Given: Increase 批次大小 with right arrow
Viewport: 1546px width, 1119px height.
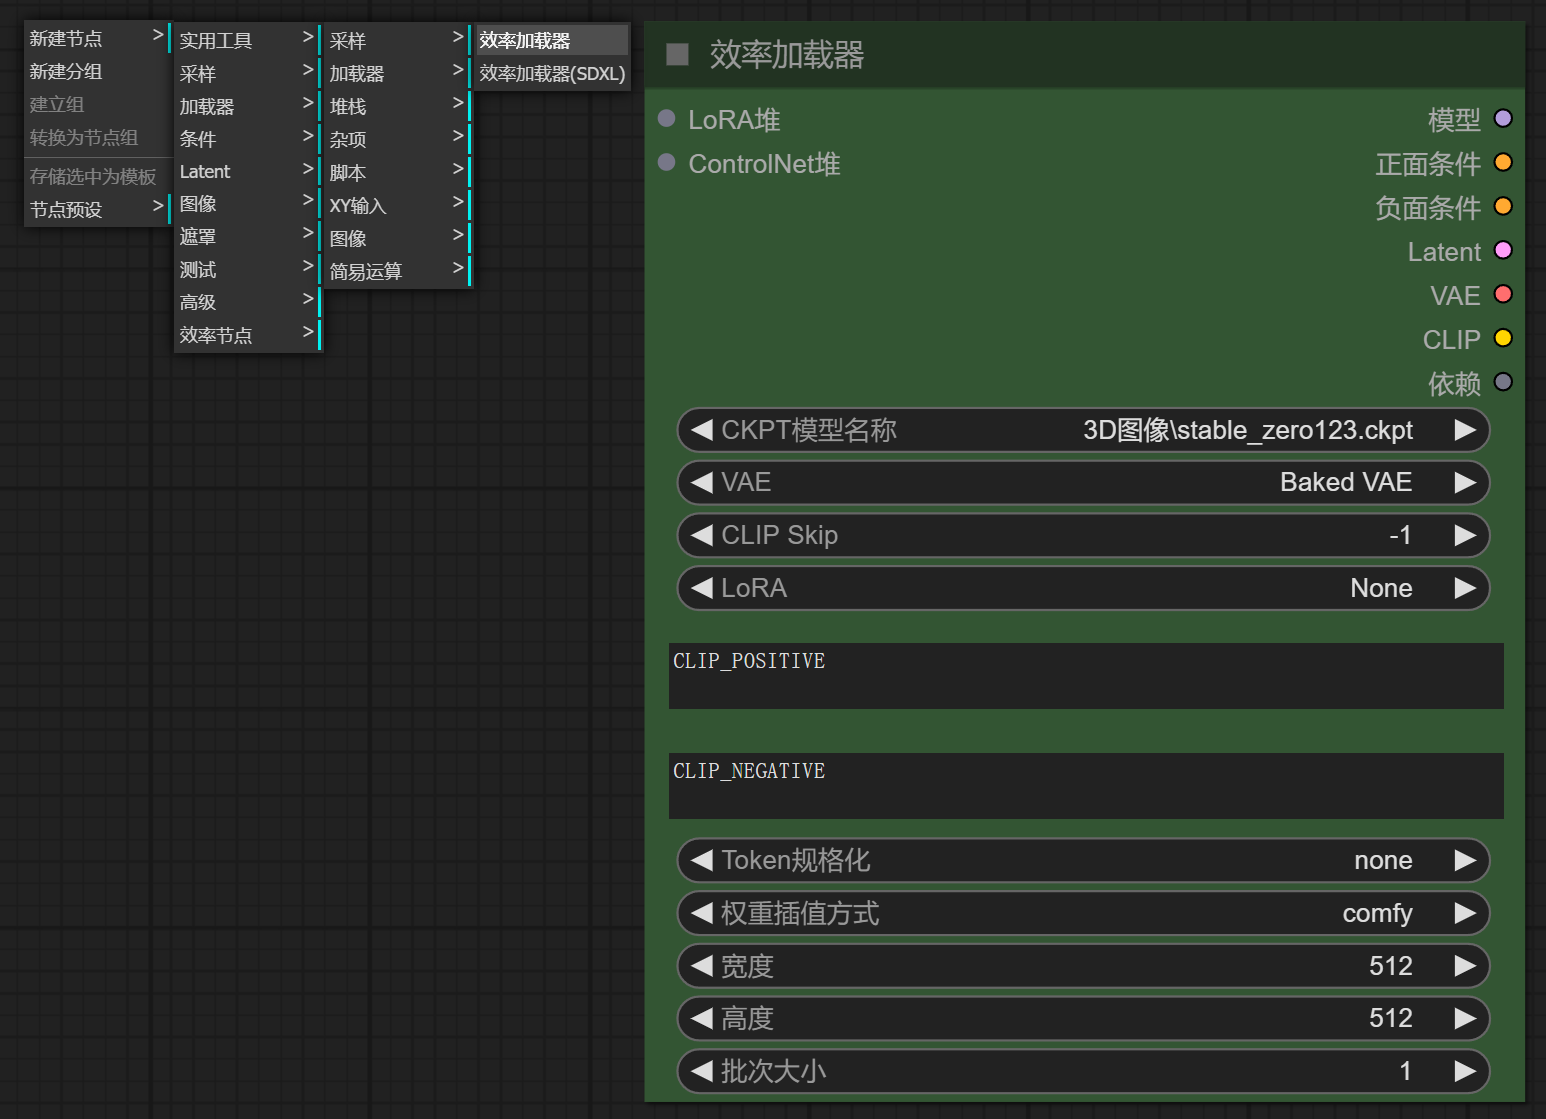Looking at the screenshot, I should pos(1465,1071).
